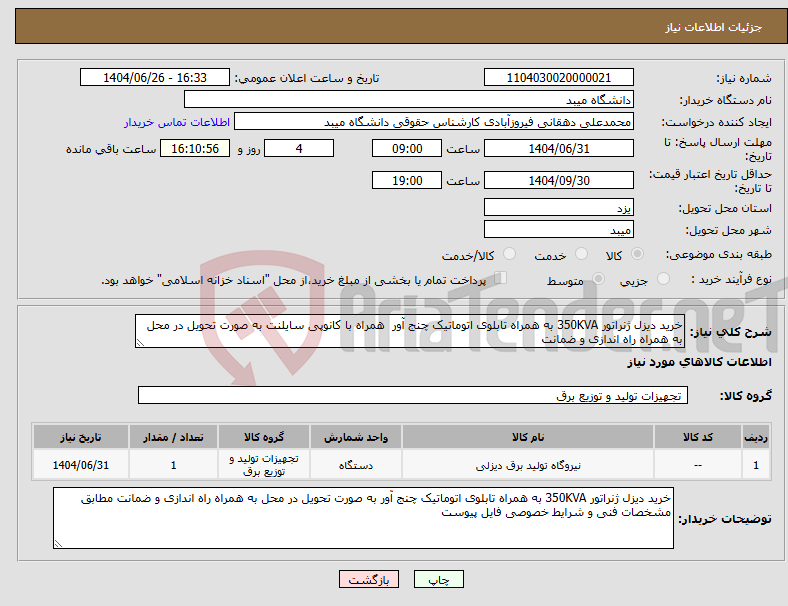Click the چاپ (print) button
Screen dimensions: 788x606
pyautogui.click(x=438, y=579)
